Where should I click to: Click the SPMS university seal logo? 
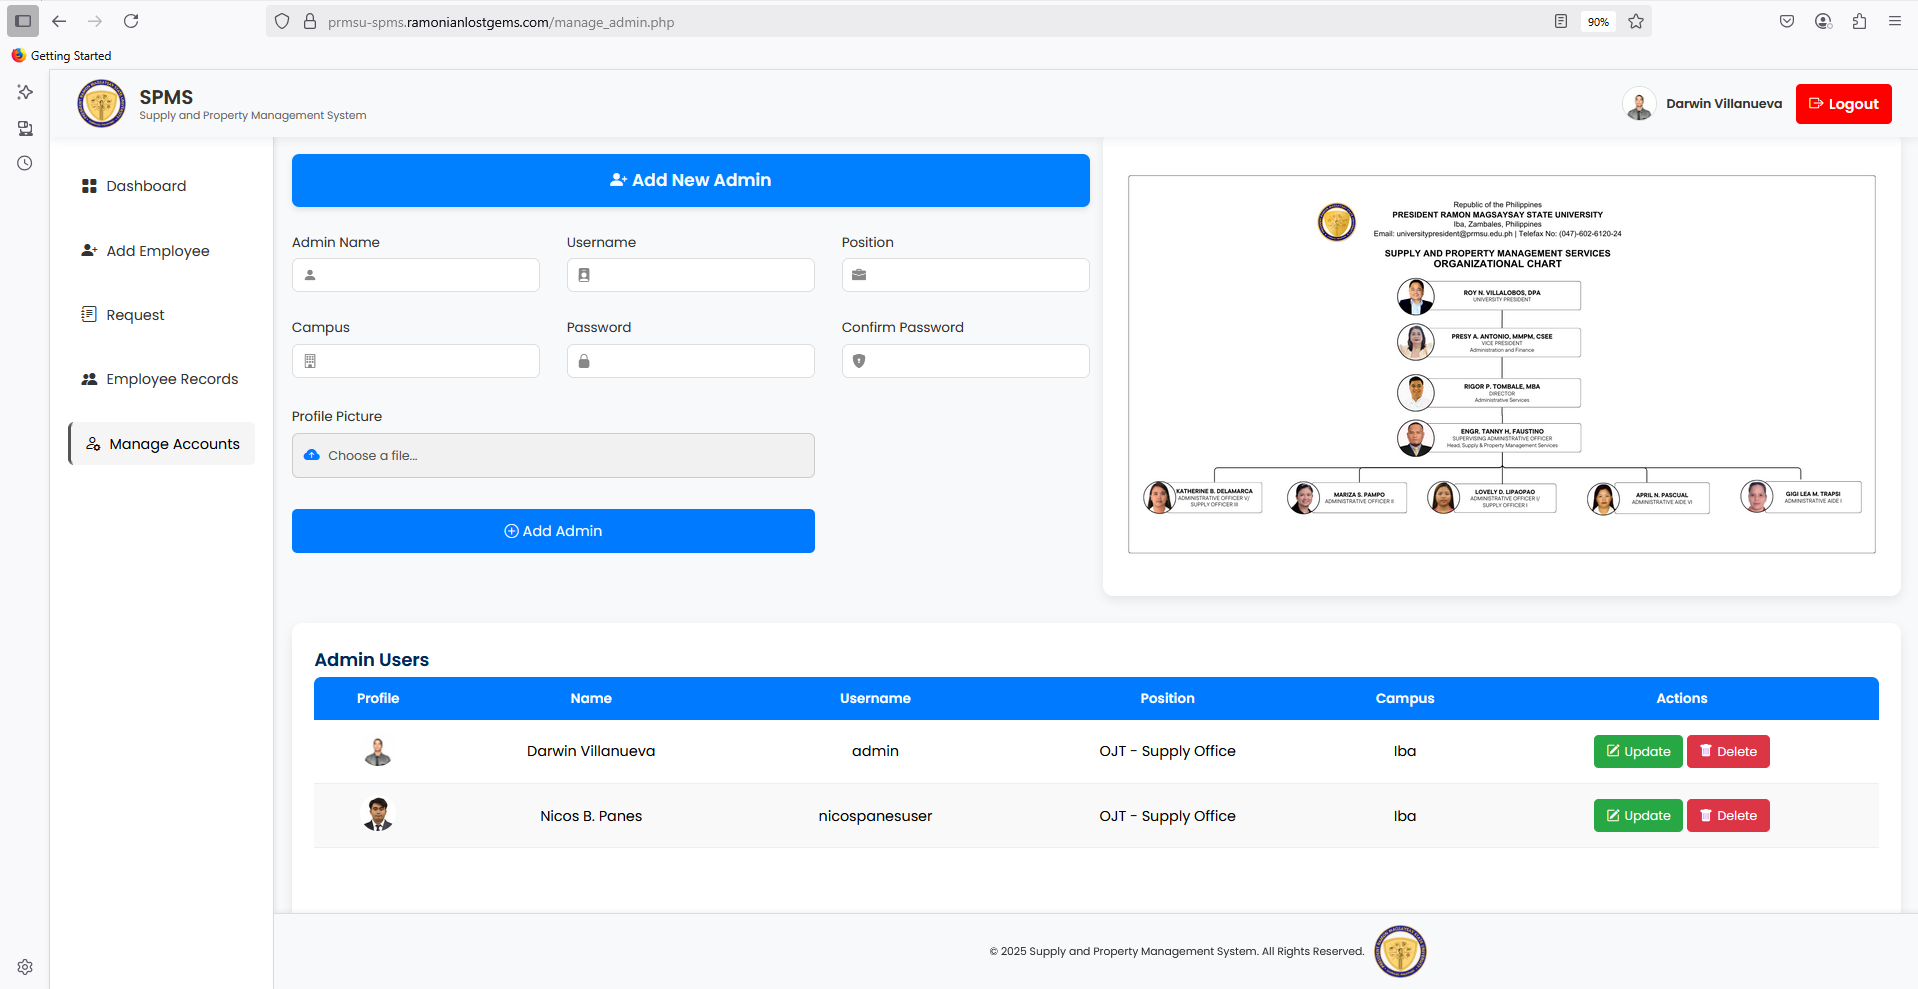click(101, 104)
